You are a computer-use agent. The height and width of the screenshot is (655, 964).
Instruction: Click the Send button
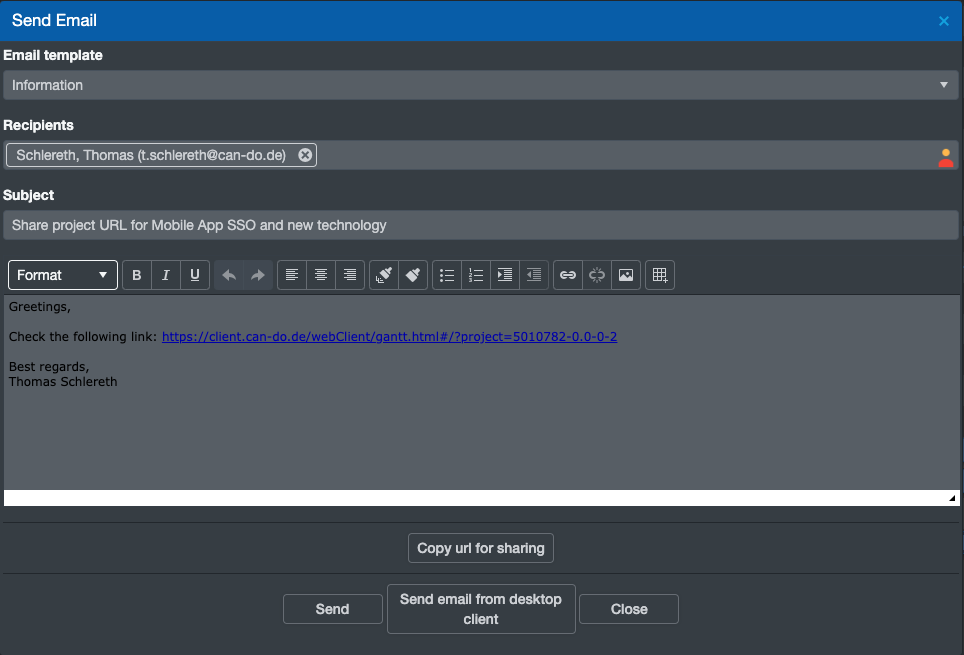(x=333, y=609)
